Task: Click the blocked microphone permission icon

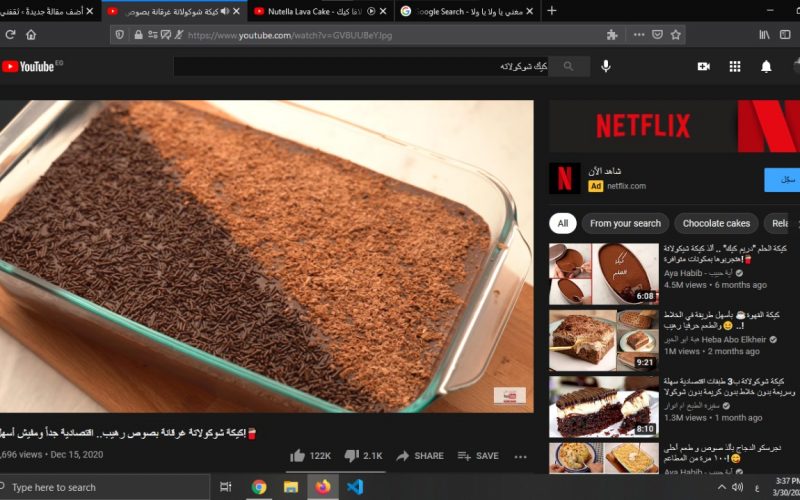Action: [179, 35]
